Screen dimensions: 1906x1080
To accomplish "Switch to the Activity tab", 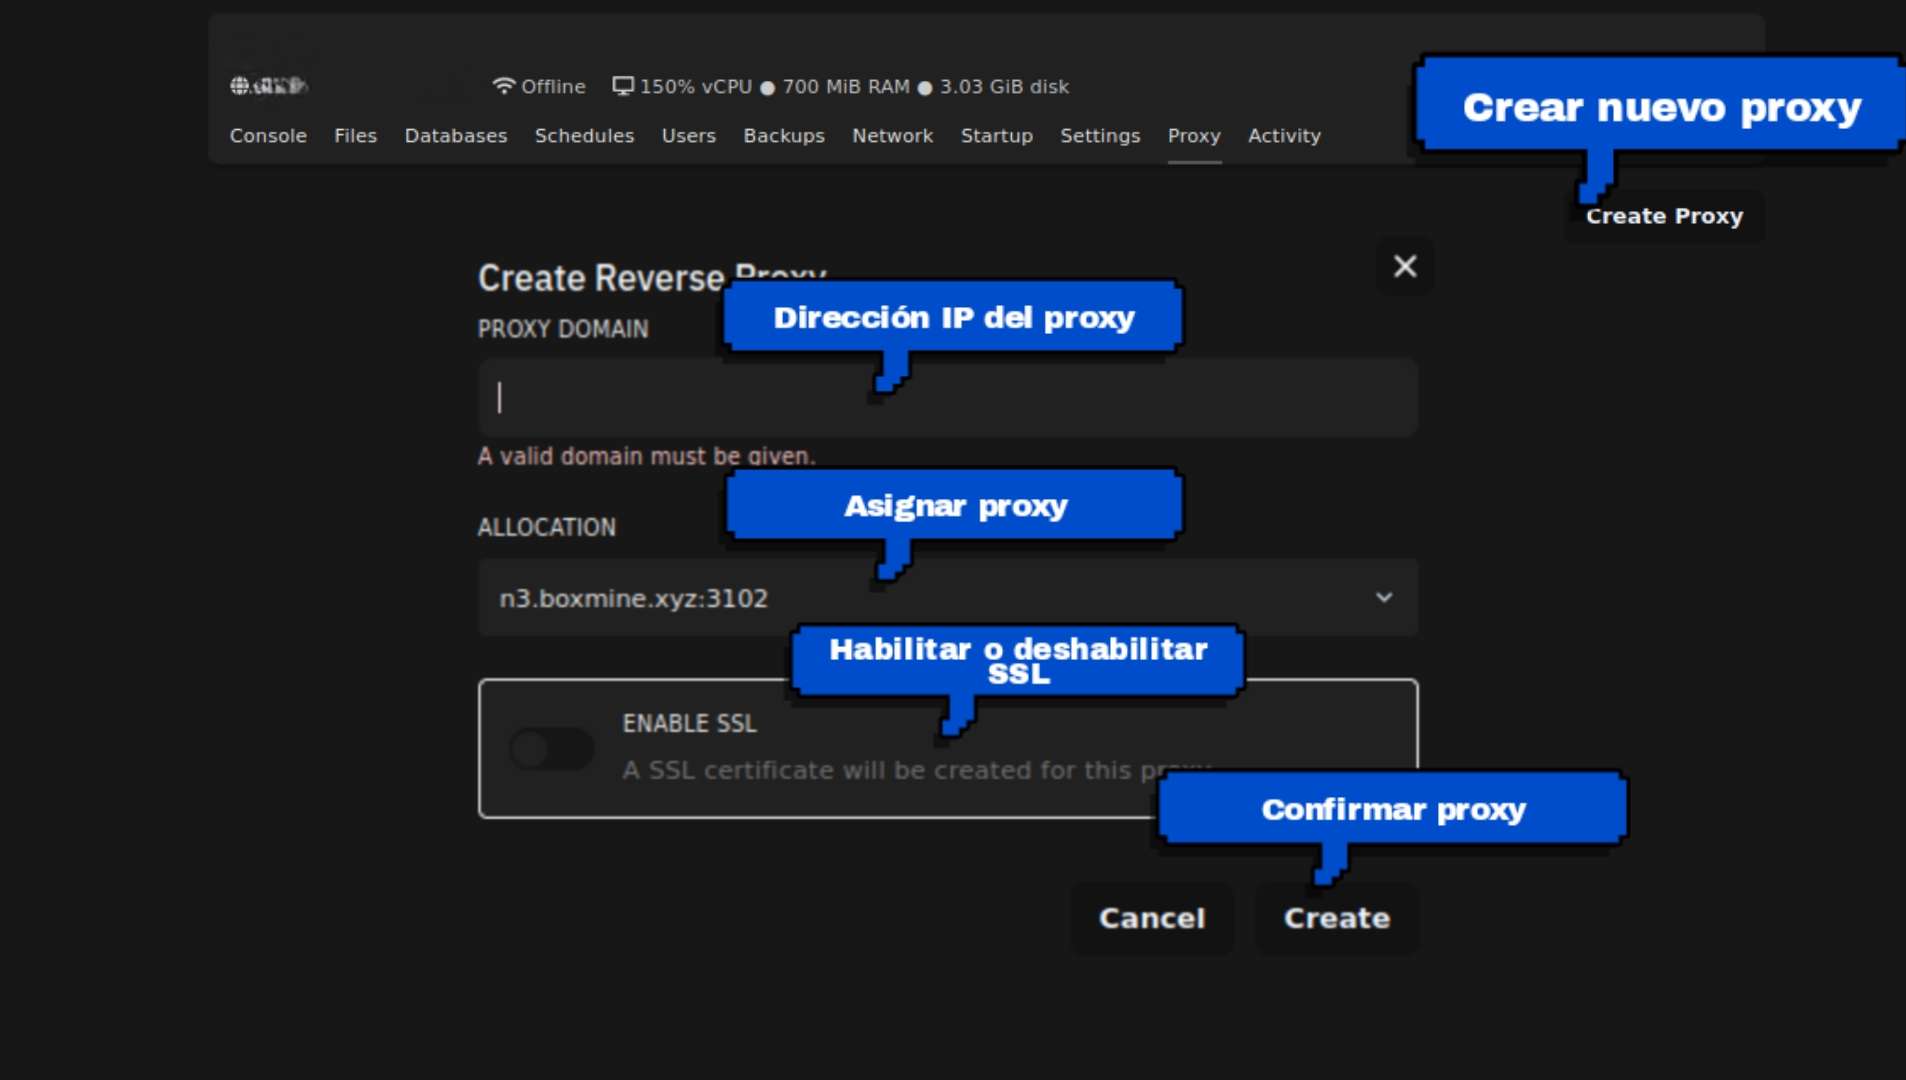I will [1284, 136].
